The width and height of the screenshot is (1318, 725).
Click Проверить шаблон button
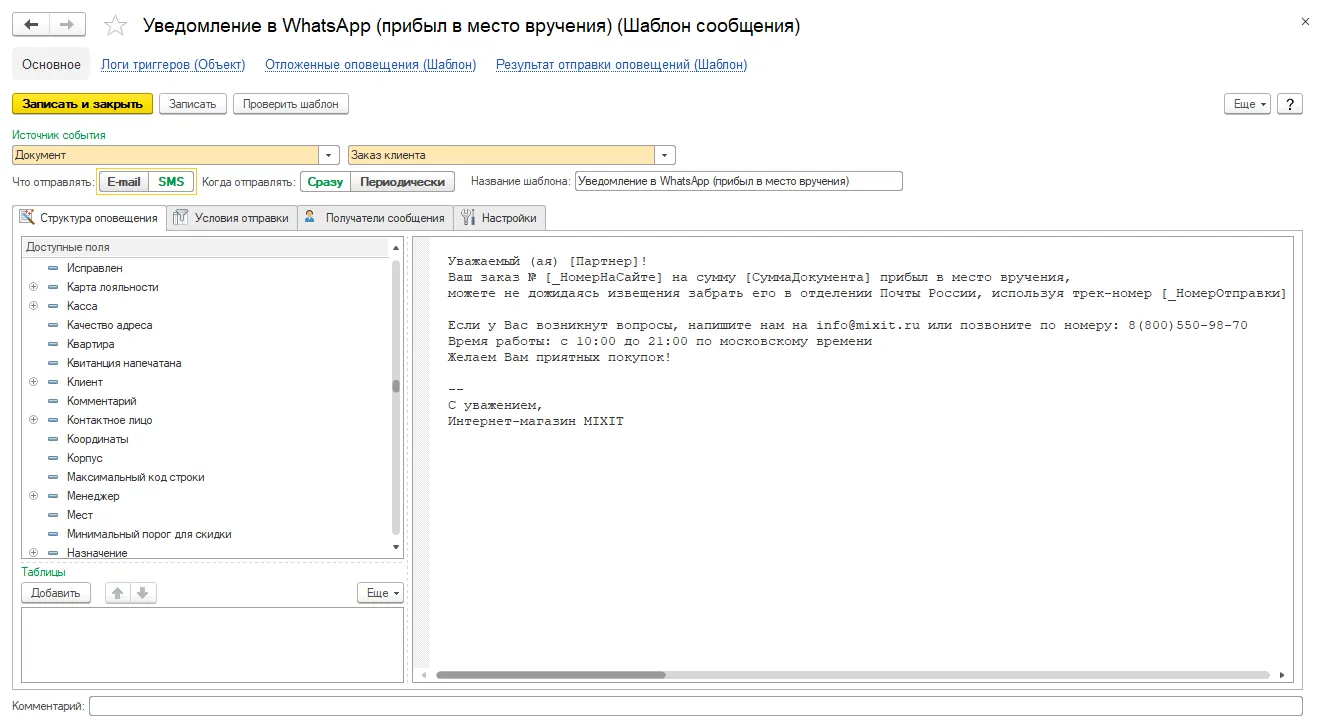tap(291, 104)
